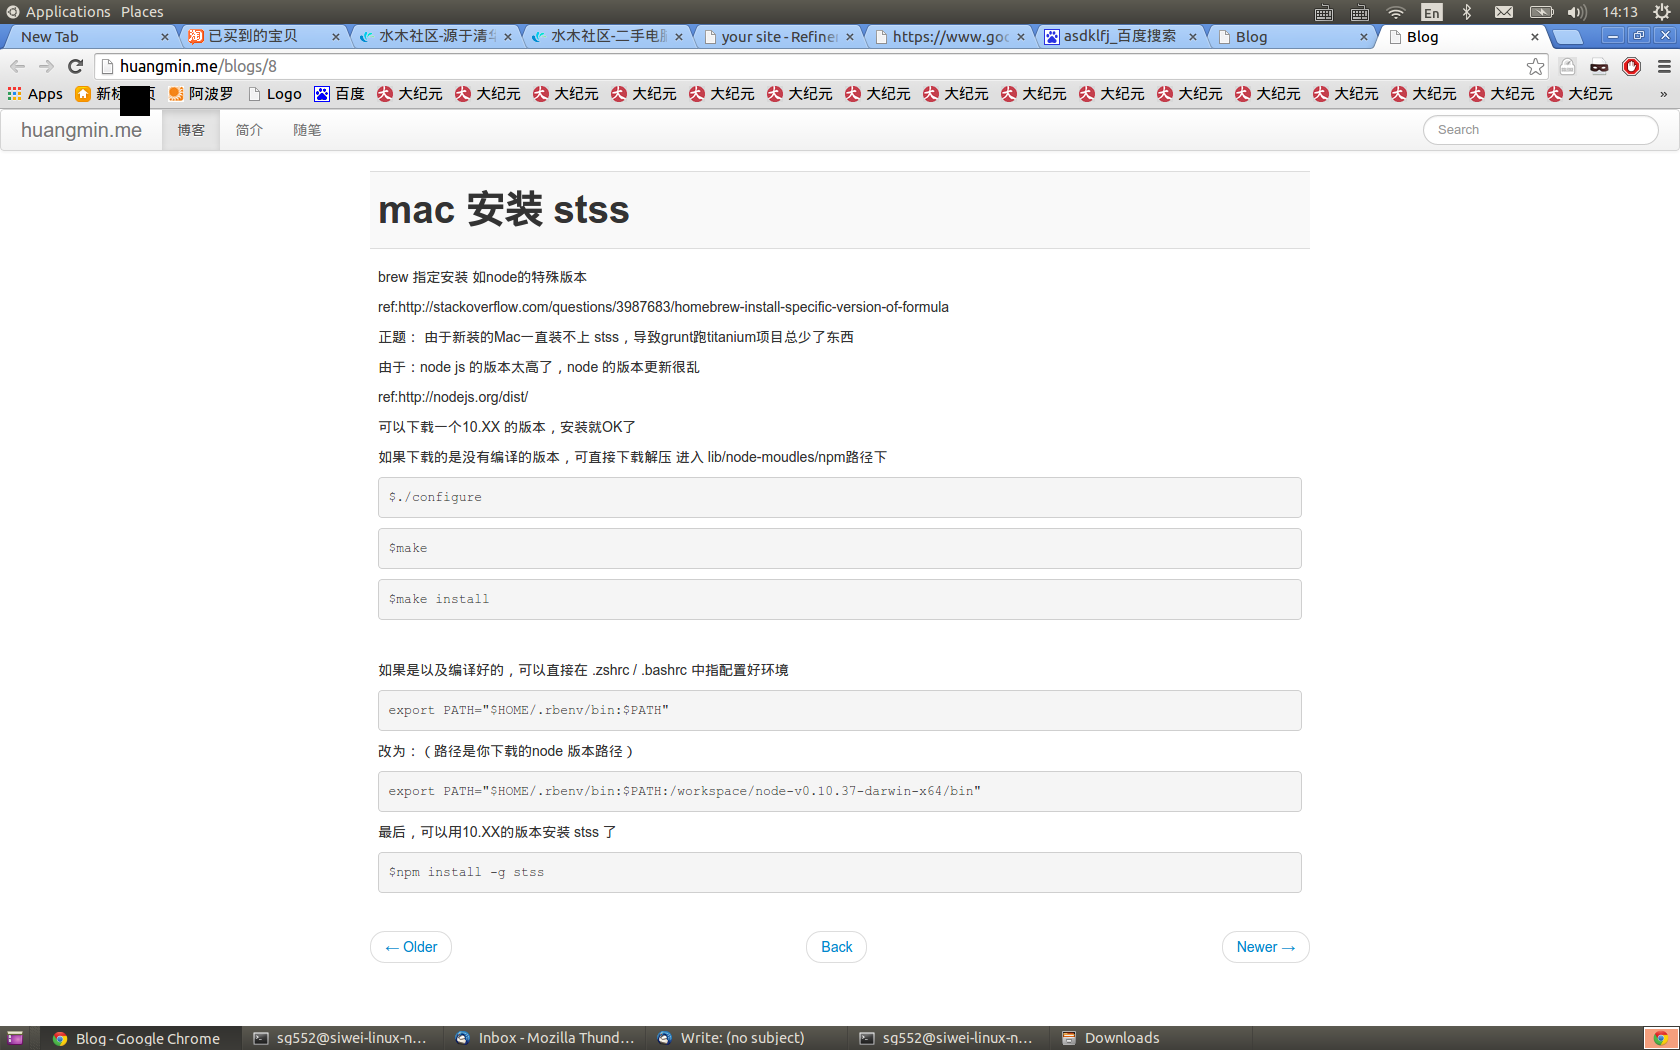Select the 随笔 tab

[307, 129]
